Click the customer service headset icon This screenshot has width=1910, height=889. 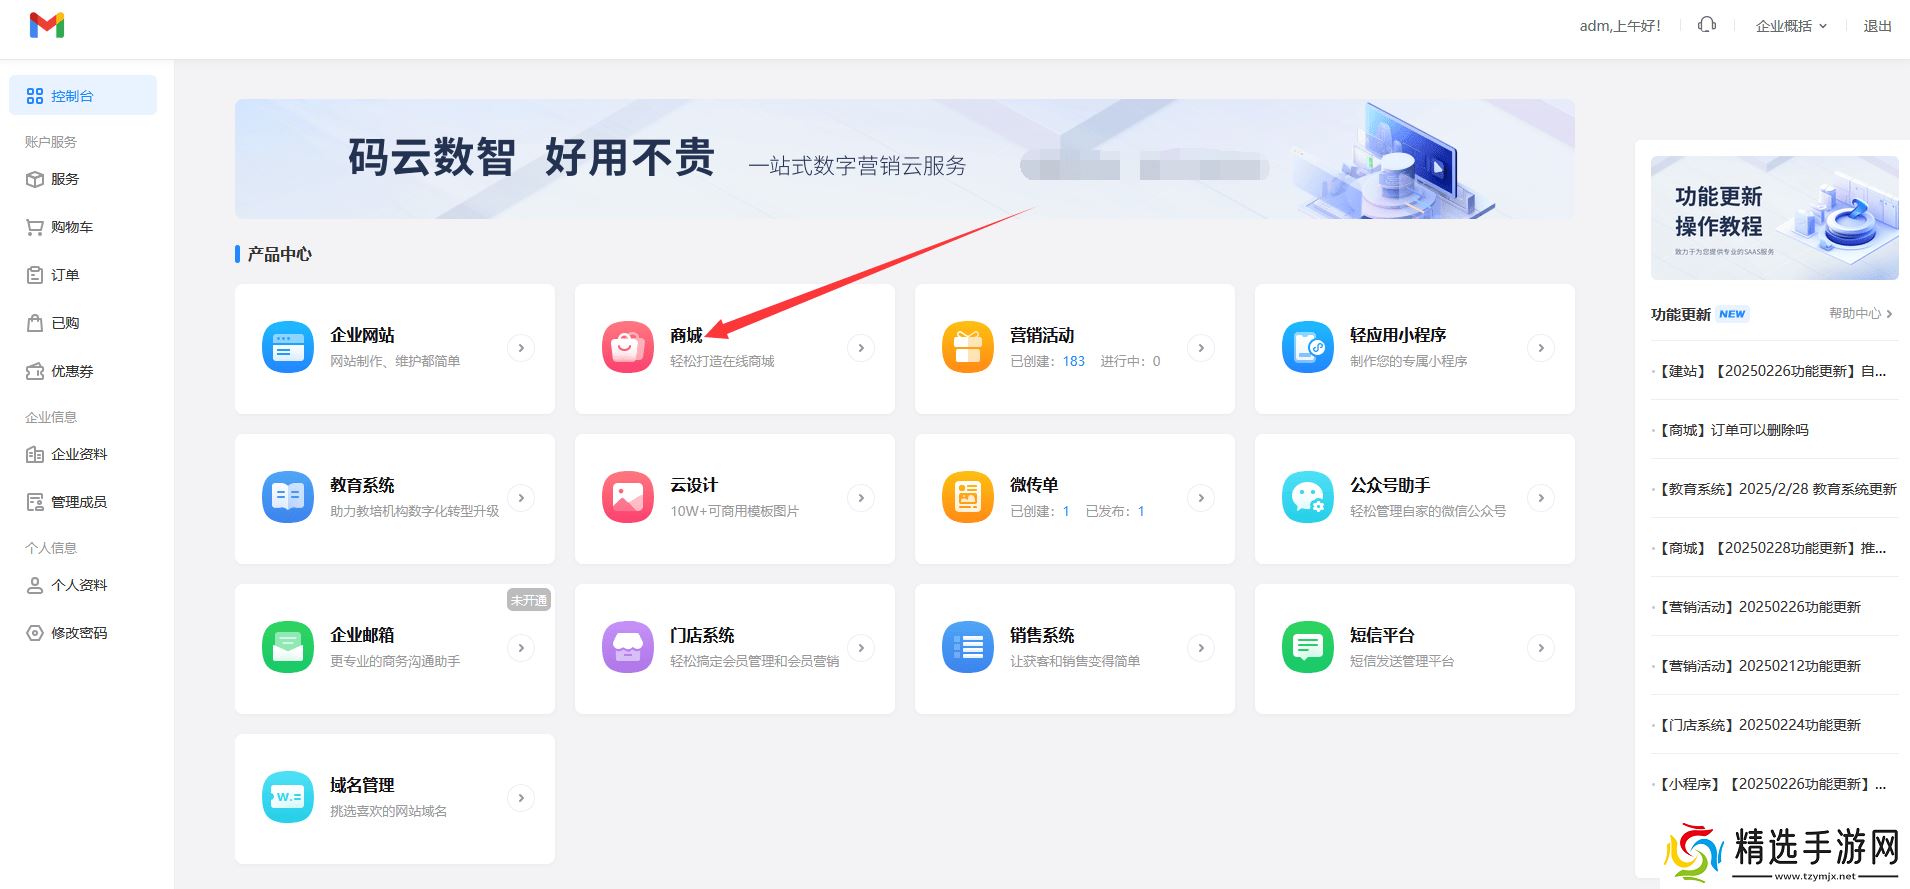pos(1707,25)
